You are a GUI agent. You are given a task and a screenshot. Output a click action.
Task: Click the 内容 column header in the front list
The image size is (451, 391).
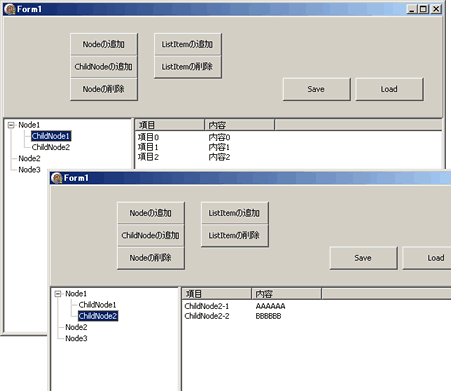(x=286, y=294)
